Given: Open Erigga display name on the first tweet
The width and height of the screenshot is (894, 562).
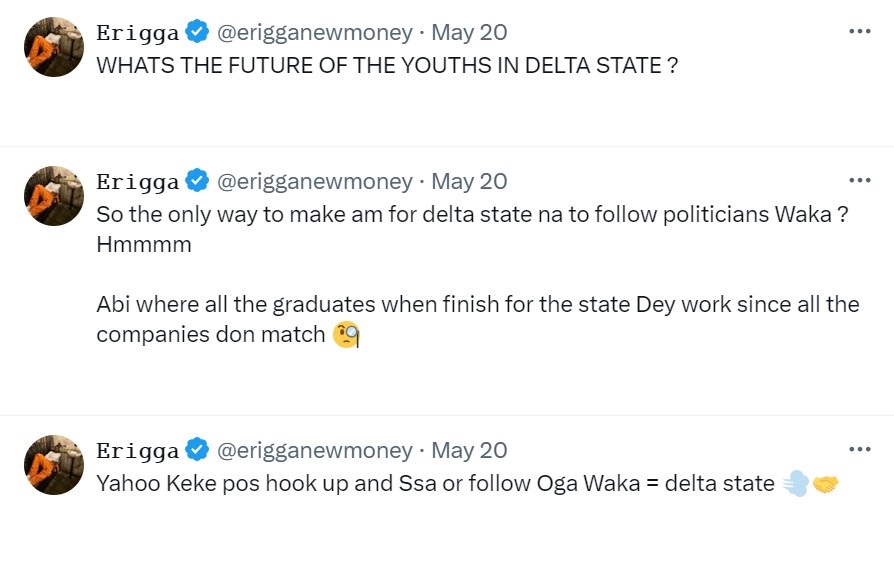Looking at the screenshot, I should click(x=137, y=33).
